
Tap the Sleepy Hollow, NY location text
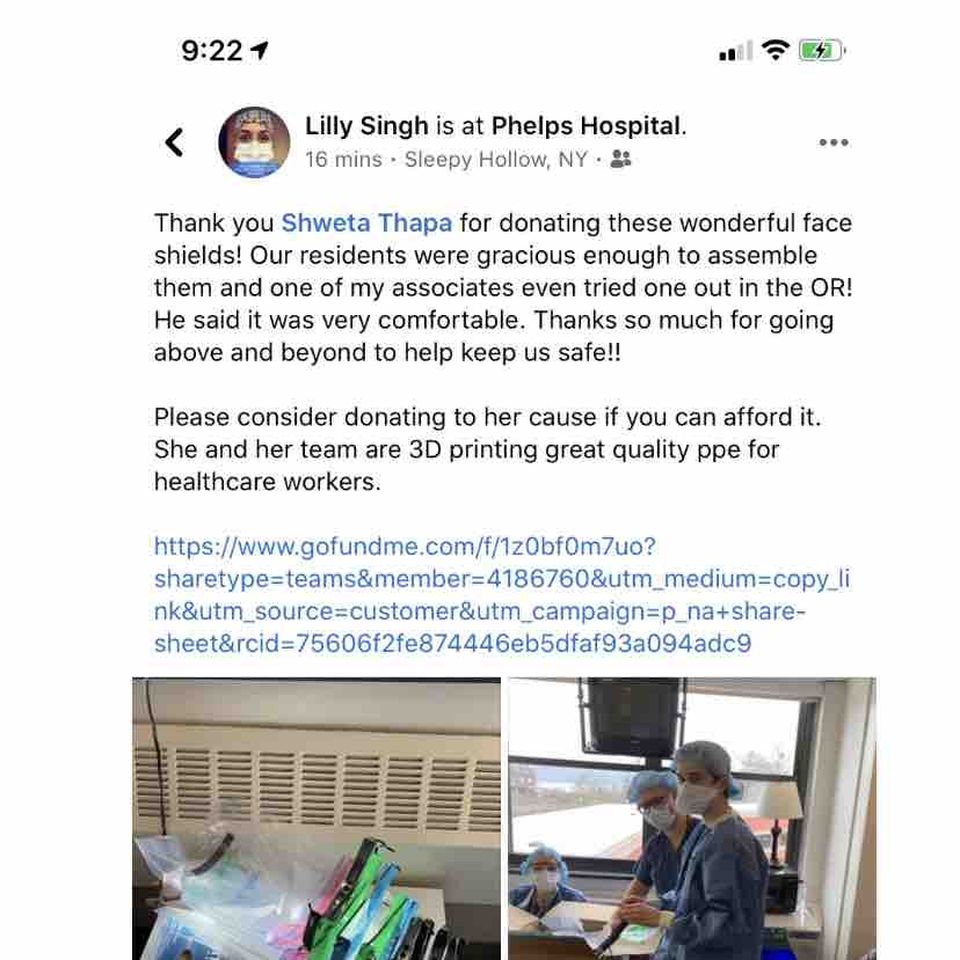tap(496, 160)
